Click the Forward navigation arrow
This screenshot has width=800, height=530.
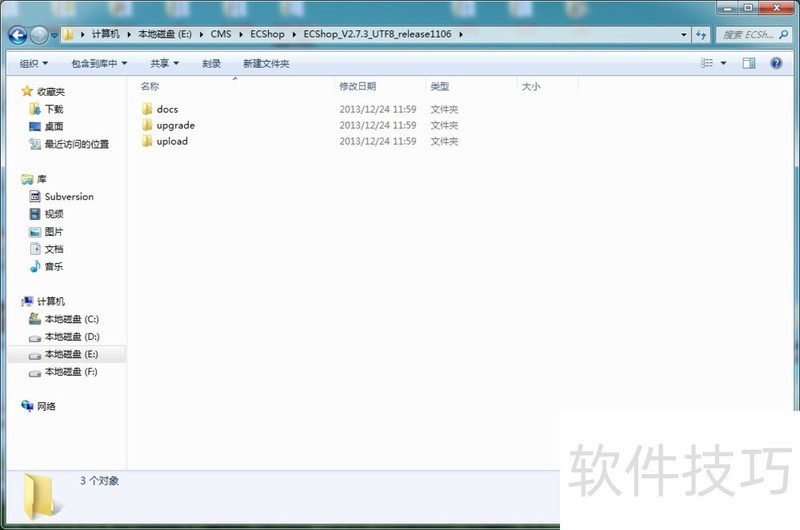point(39,35)
